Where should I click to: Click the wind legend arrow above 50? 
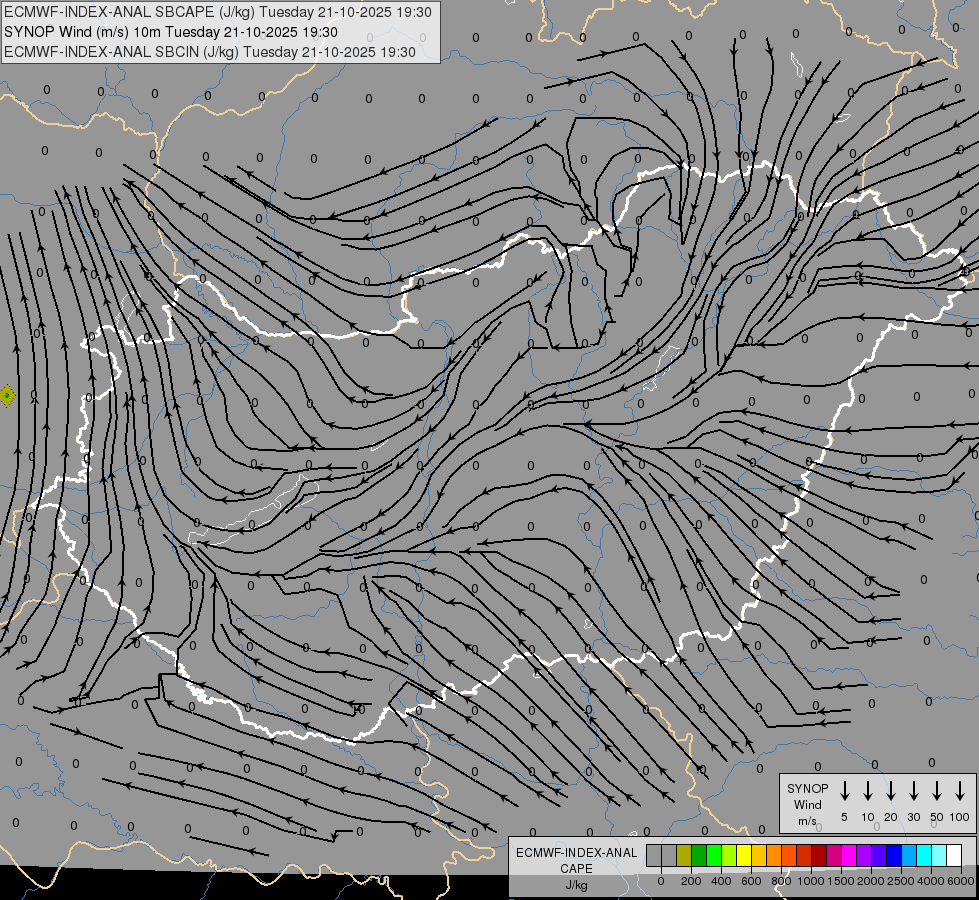(x=937, y=791)
